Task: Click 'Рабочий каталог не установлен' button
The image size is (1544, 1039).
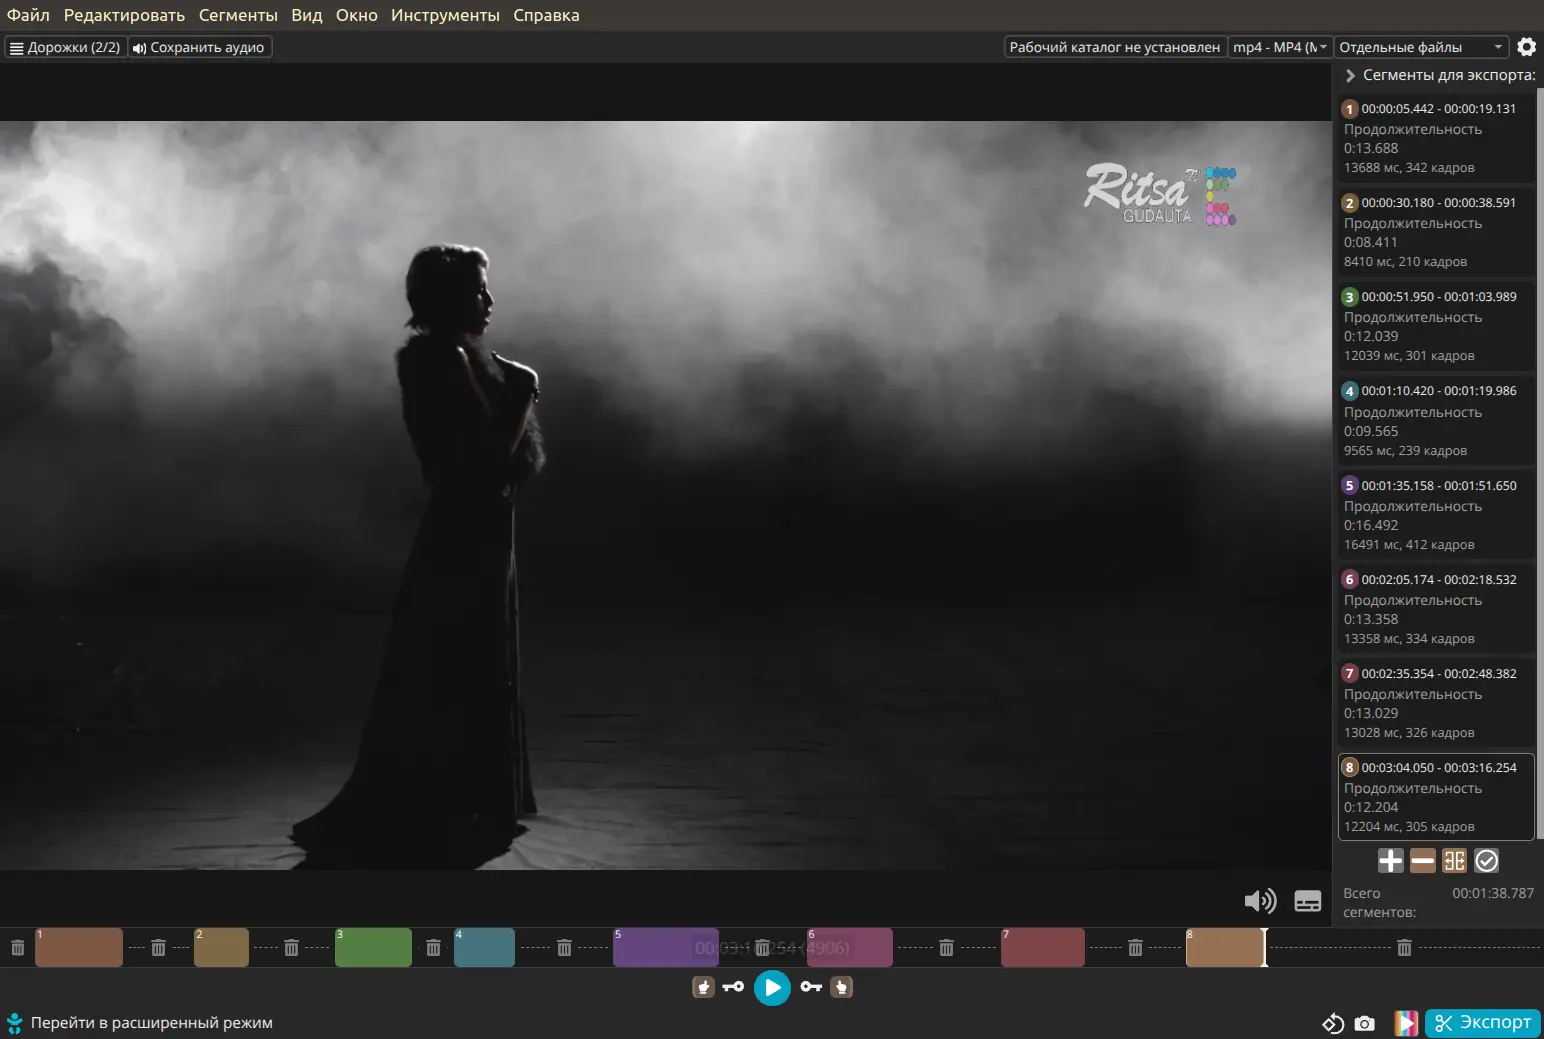Action: tap(1114, 47)
